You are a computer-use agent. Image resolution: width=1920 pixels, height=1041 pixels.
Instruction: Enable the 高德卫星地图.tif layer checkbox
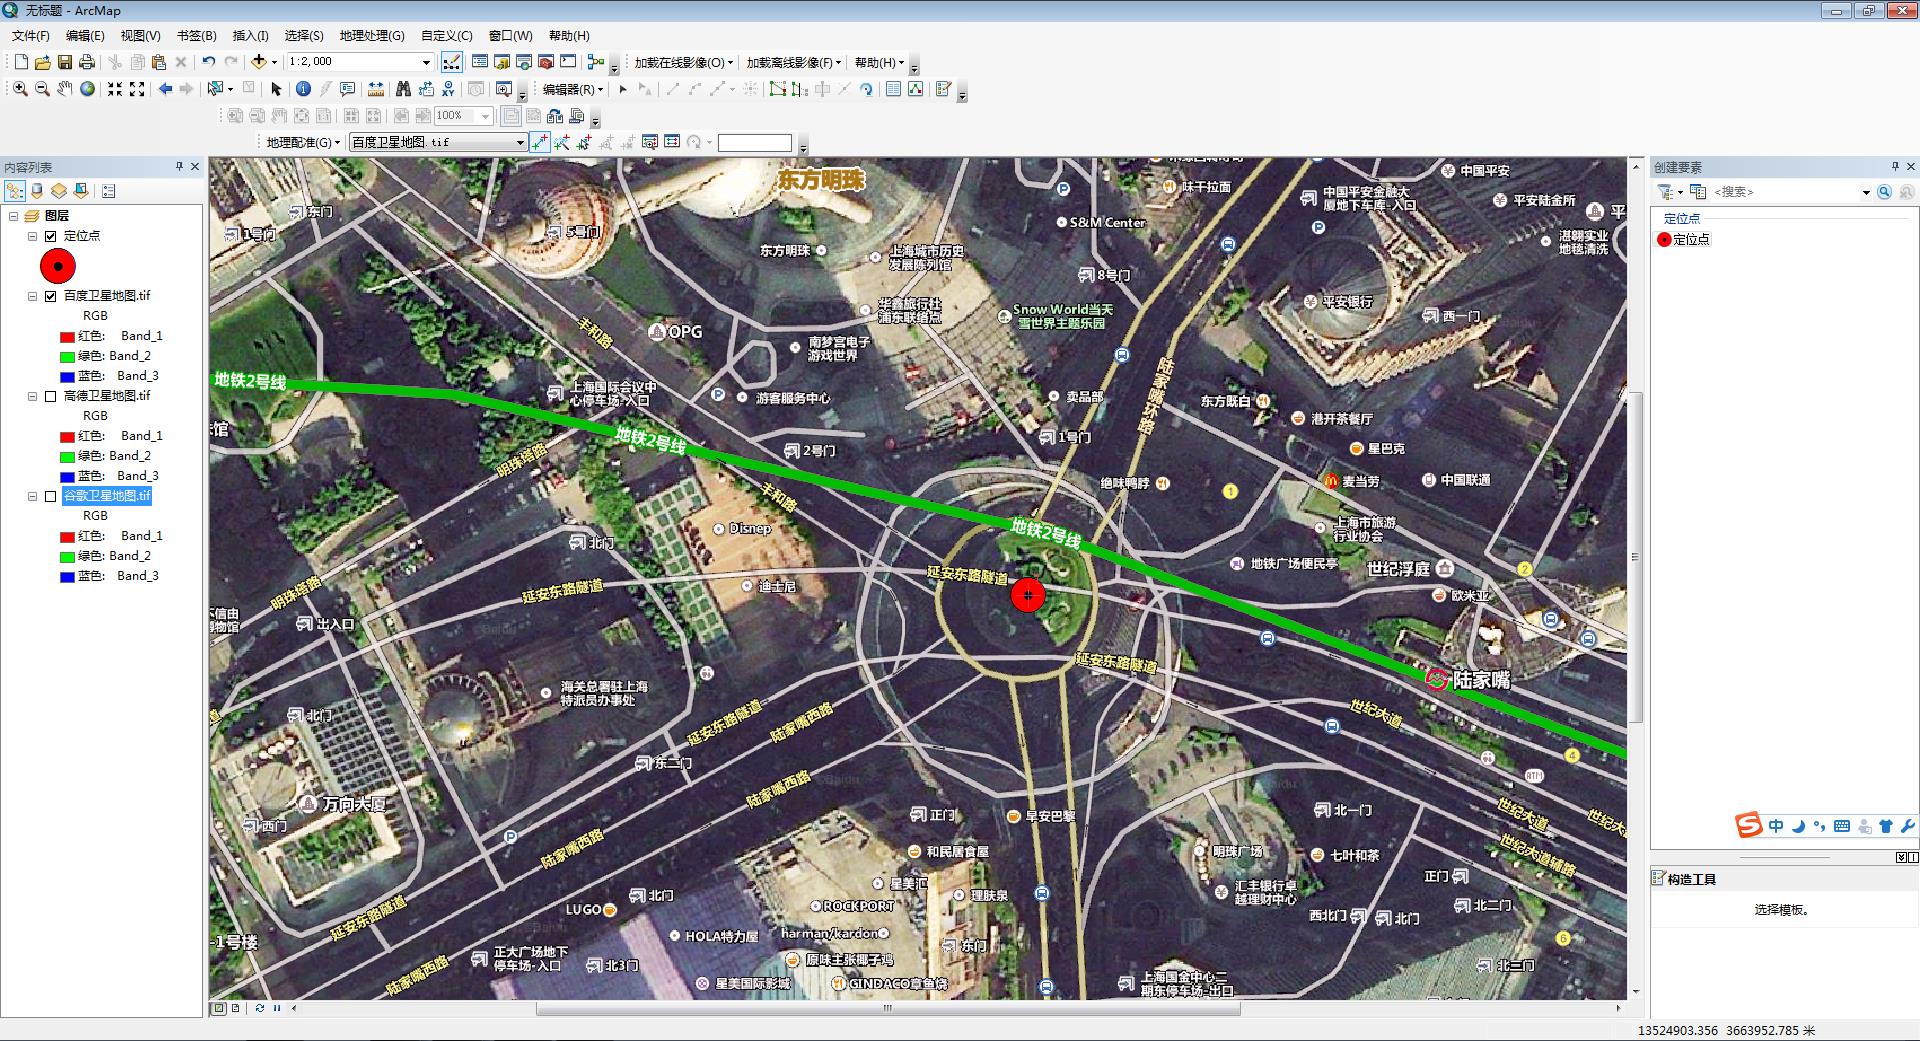51,396
